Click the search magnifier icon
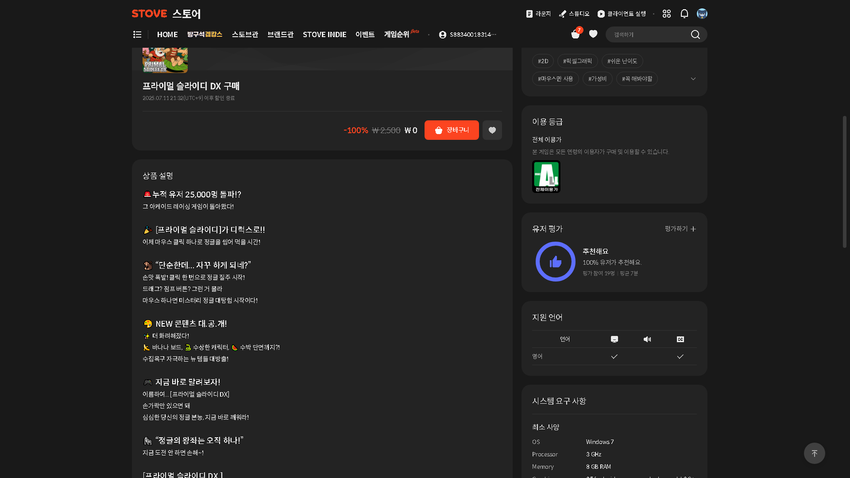The width and height of the screenshot is (850, 478). pyautogui.click(x=695, y=35)
